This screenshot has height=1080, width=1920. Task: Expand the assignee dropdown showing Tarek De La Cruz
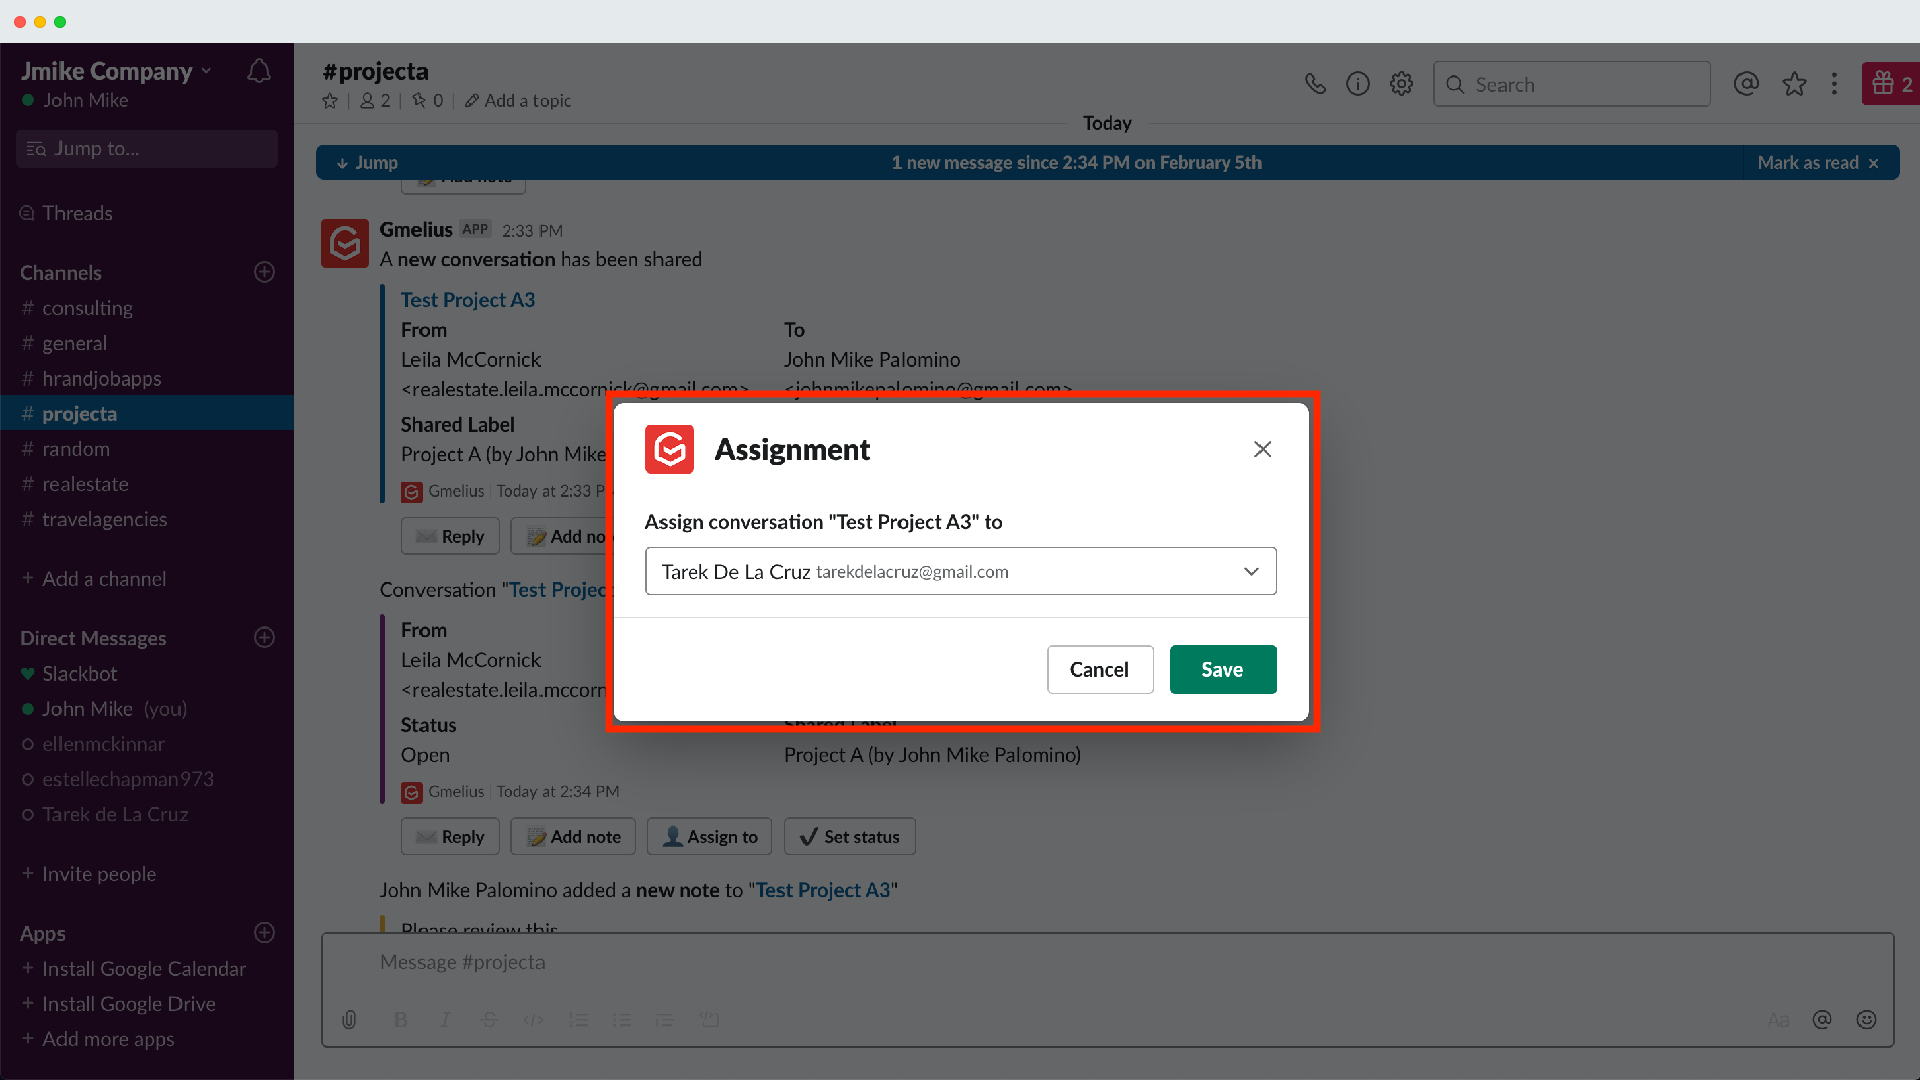(x=960, y=571)
